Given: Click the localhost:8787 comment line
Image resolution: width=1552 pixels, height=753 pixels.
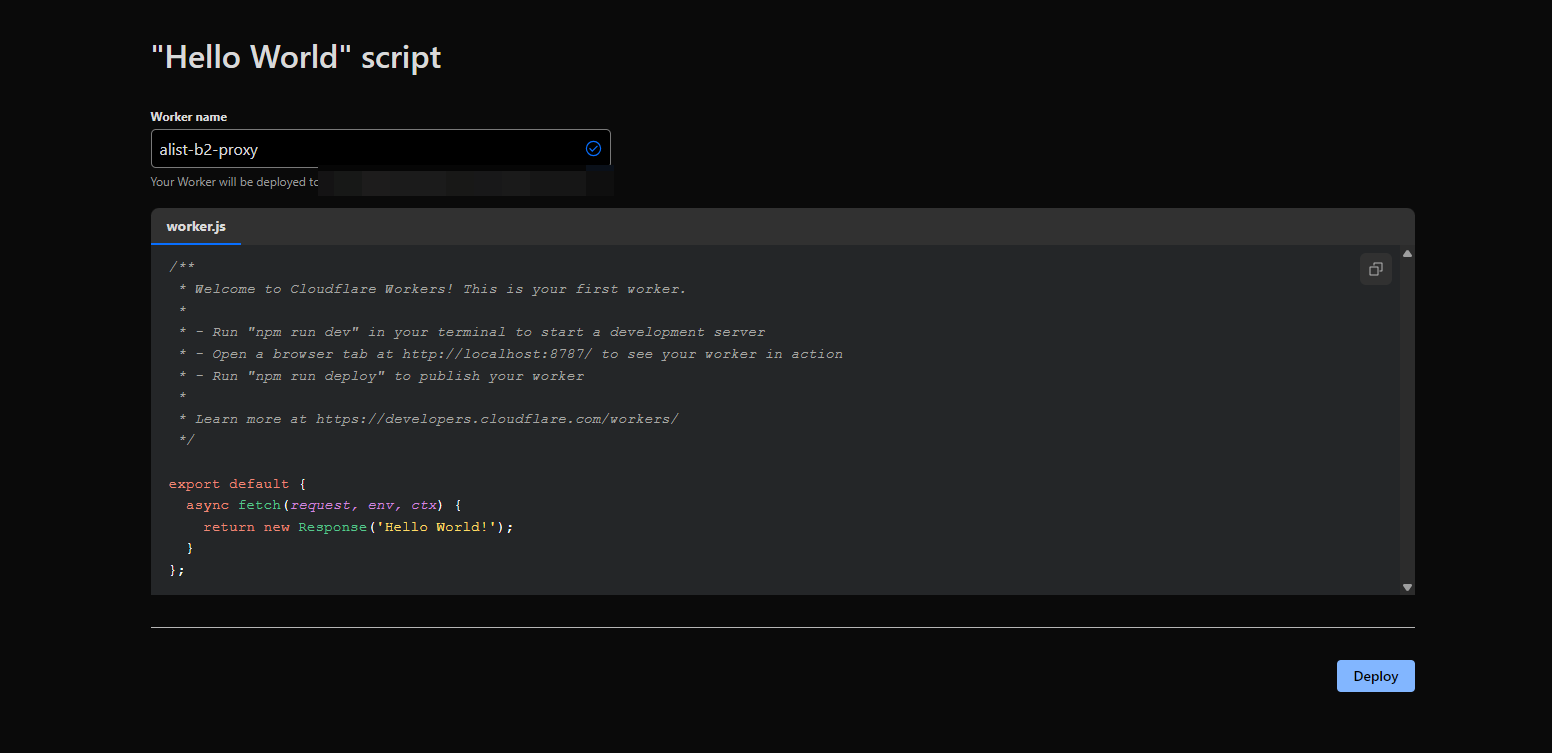Looking at the screenshot, I should point(510,354).
